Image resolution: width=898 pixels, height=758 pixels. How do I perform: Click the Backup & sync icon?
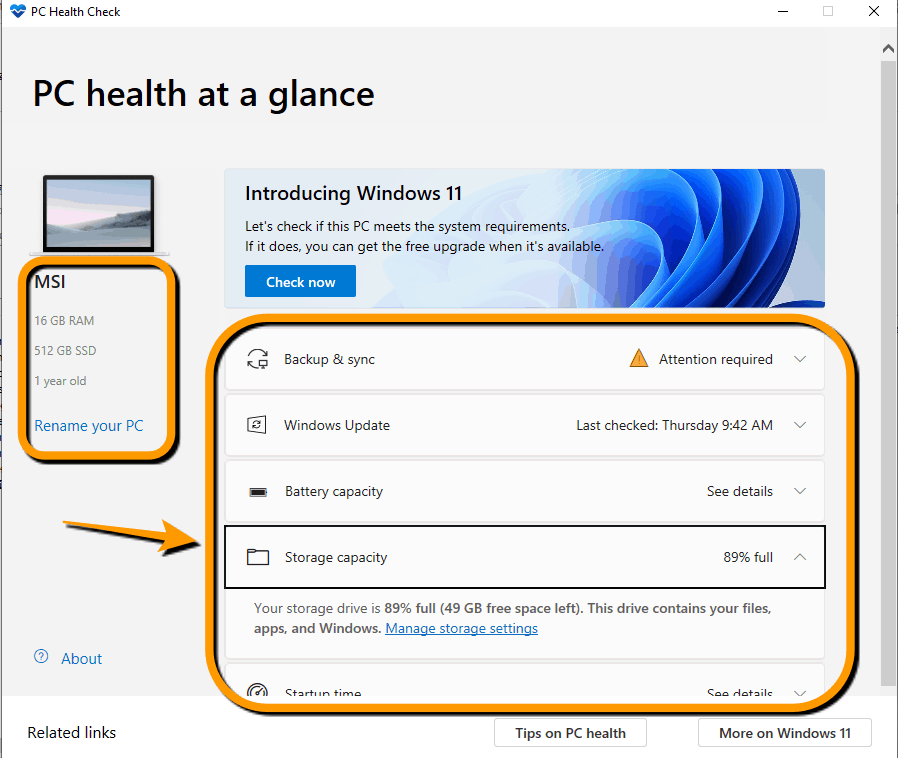click(258, 359)
